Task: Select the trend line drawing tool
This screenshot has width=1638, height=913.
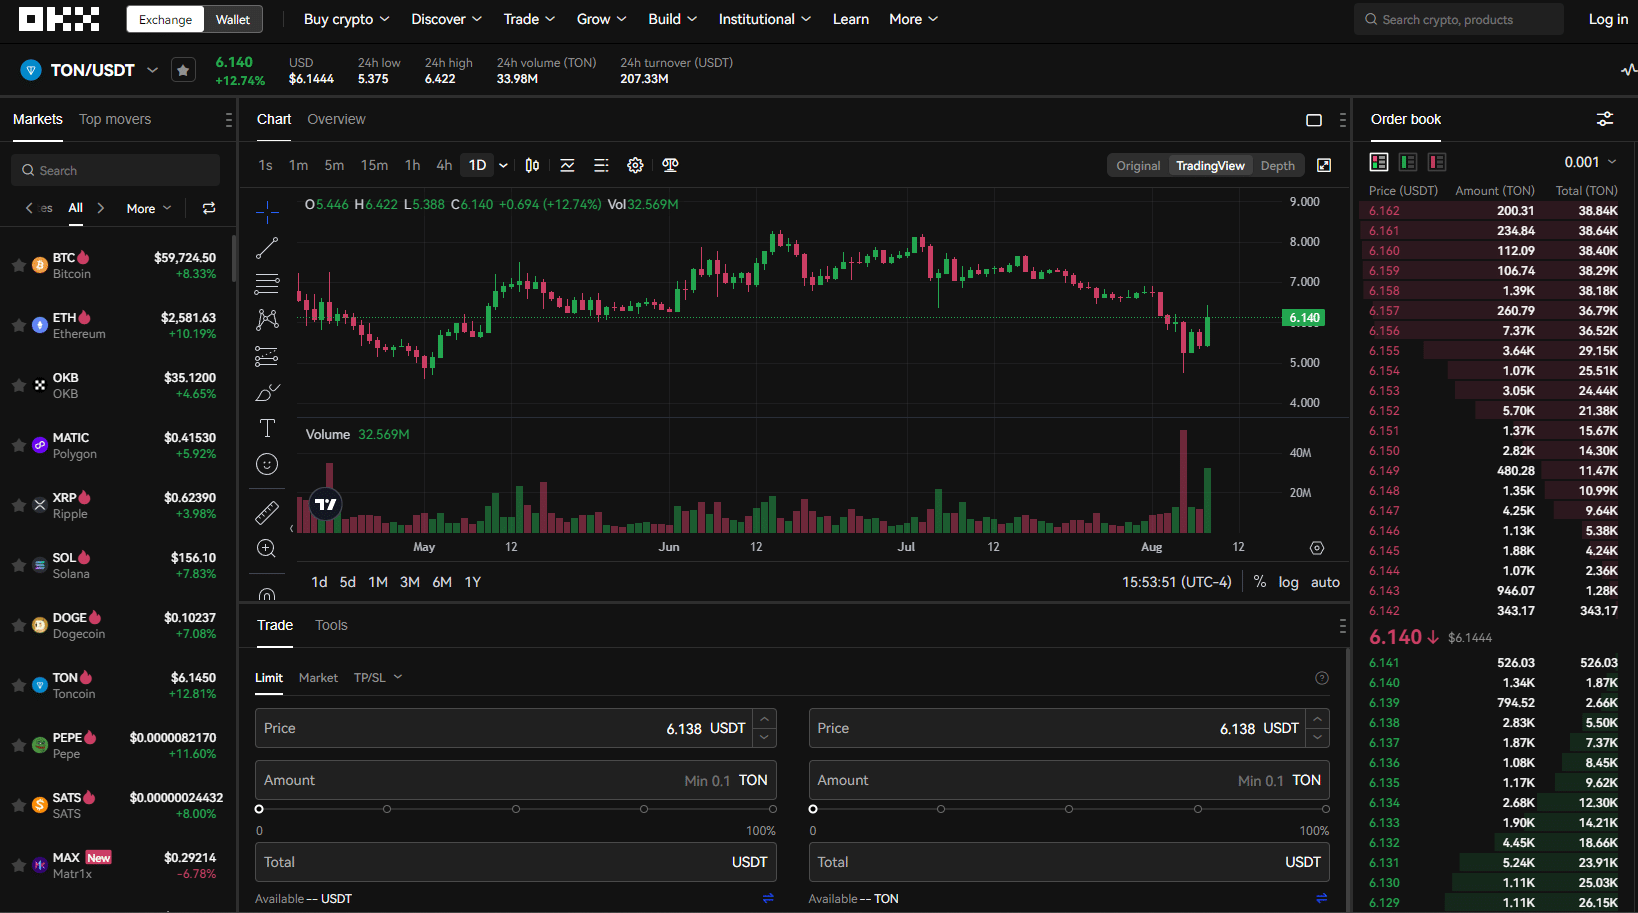Action: [x=267, y=247]
